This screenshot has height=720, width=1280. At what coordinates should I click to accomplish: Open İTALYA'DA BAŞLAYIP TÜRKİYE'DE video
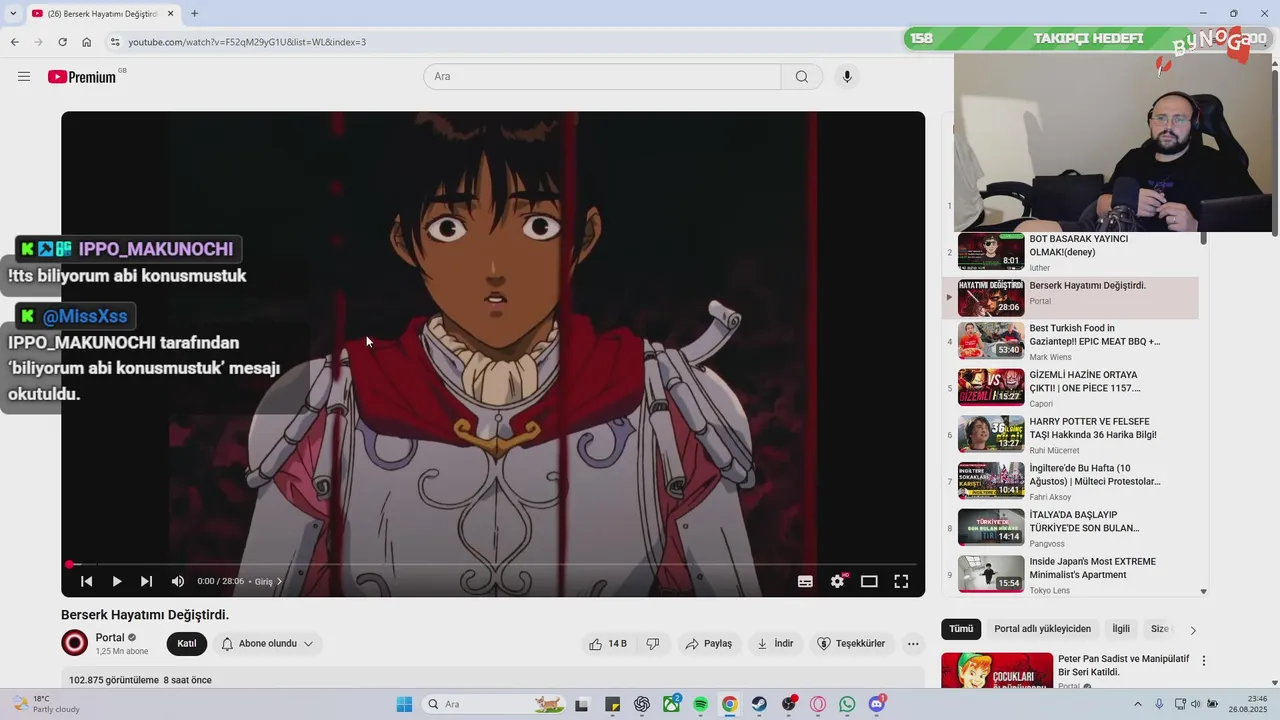1070,528
